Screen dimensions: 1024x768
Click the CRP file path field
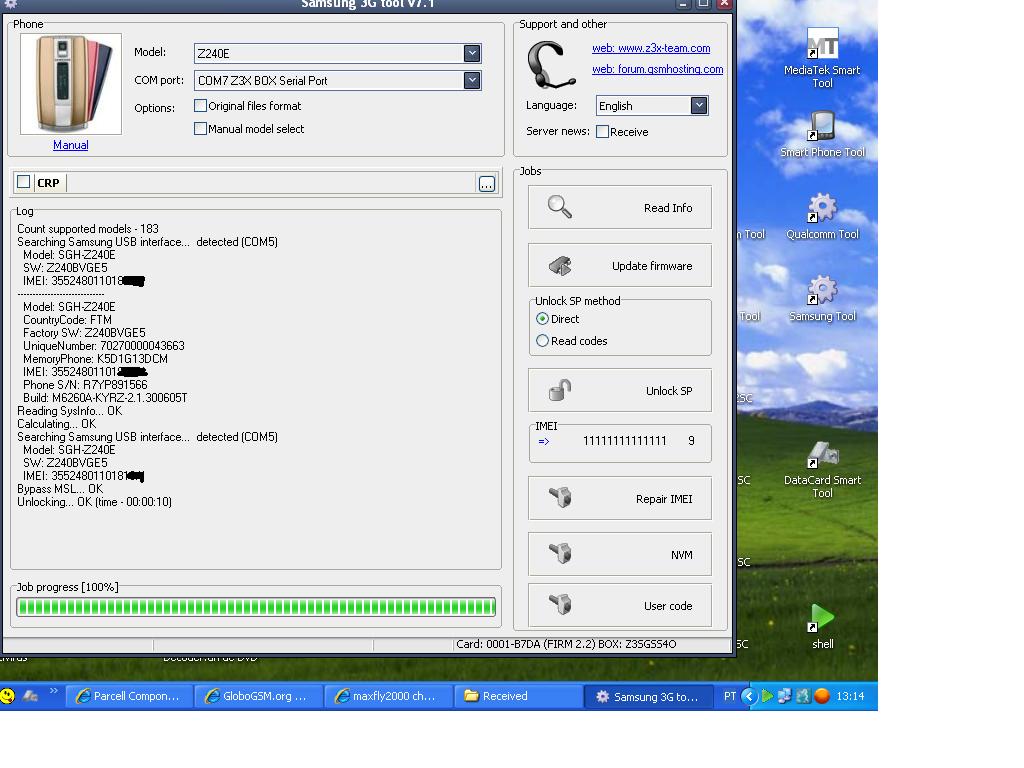click(x=272, y=183)
